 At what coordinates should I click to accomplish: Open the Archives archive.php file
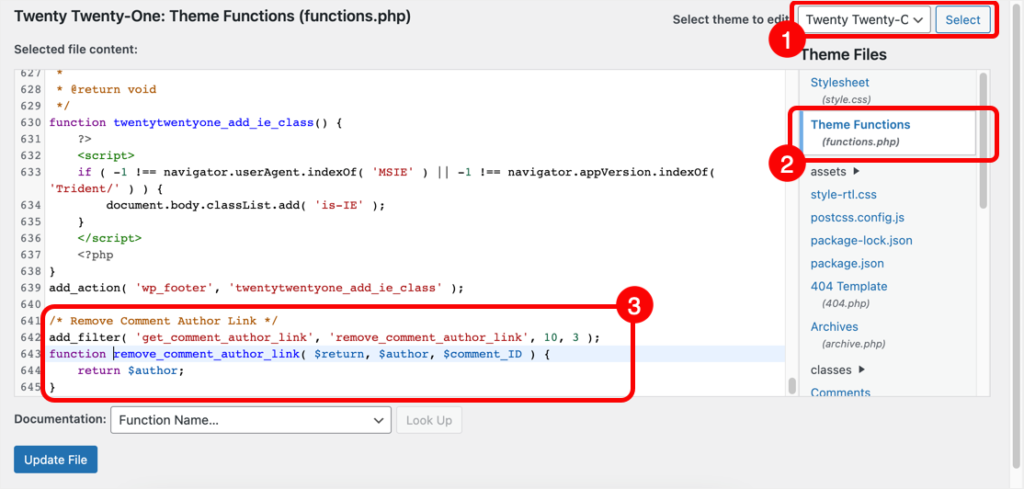(834, 327)
